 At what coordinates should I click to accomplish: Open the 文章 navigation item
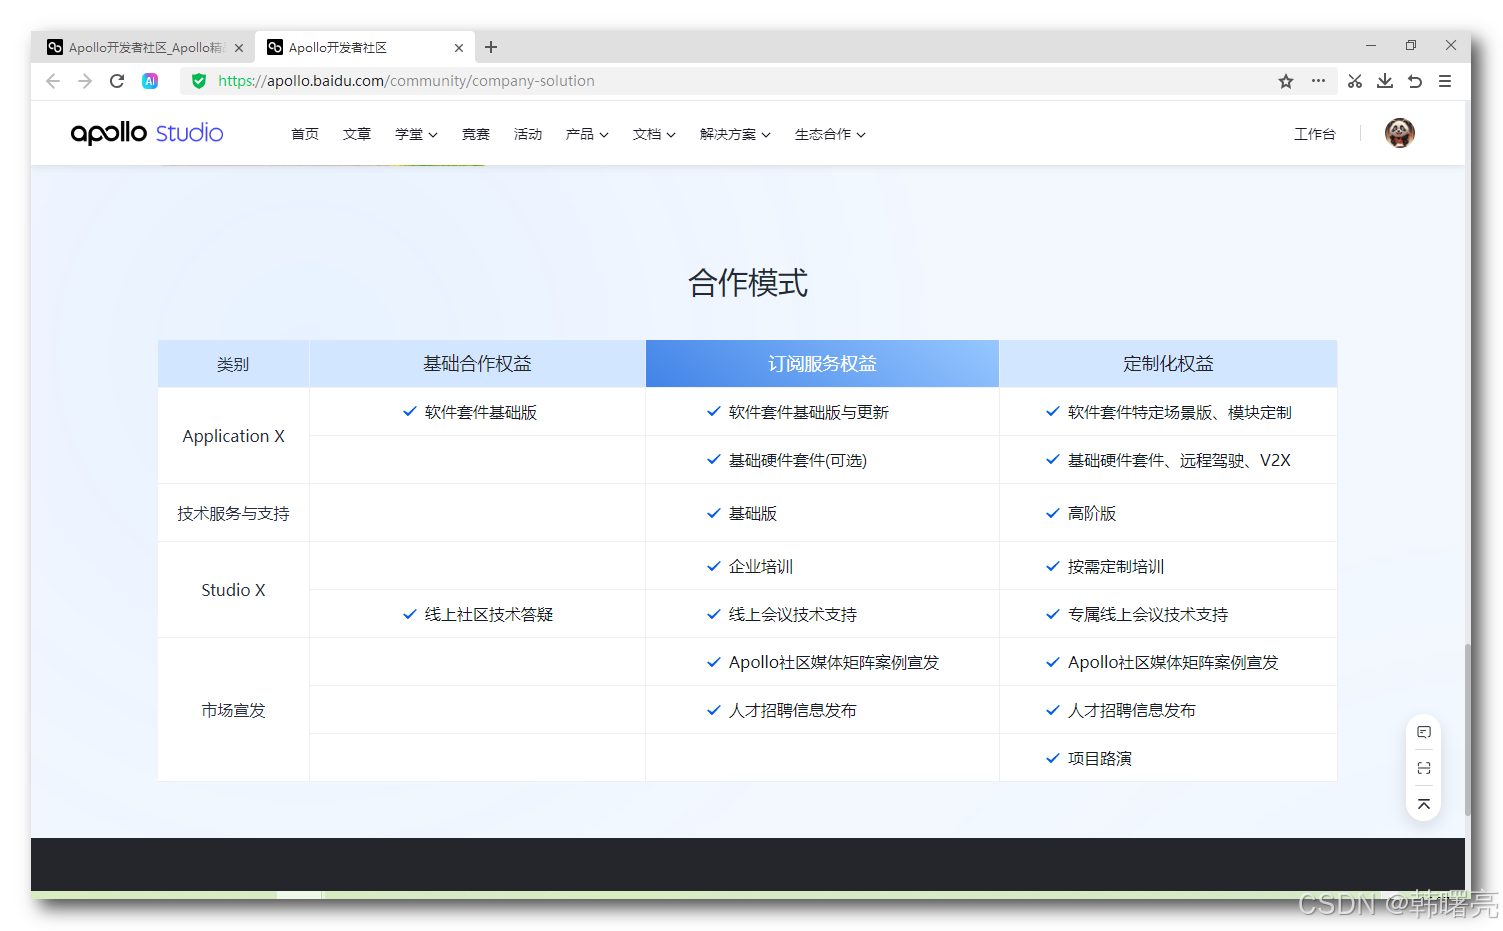(x=357, y=134)
